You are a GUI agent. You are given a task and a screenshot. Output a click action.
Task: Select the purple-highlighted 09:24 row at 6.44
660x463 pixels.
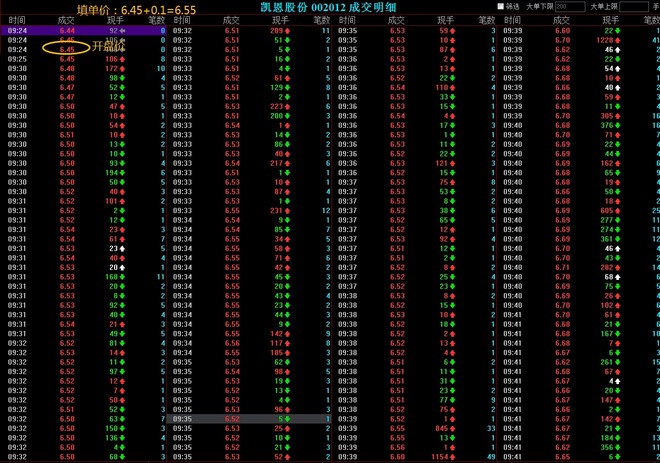point(83,31)
